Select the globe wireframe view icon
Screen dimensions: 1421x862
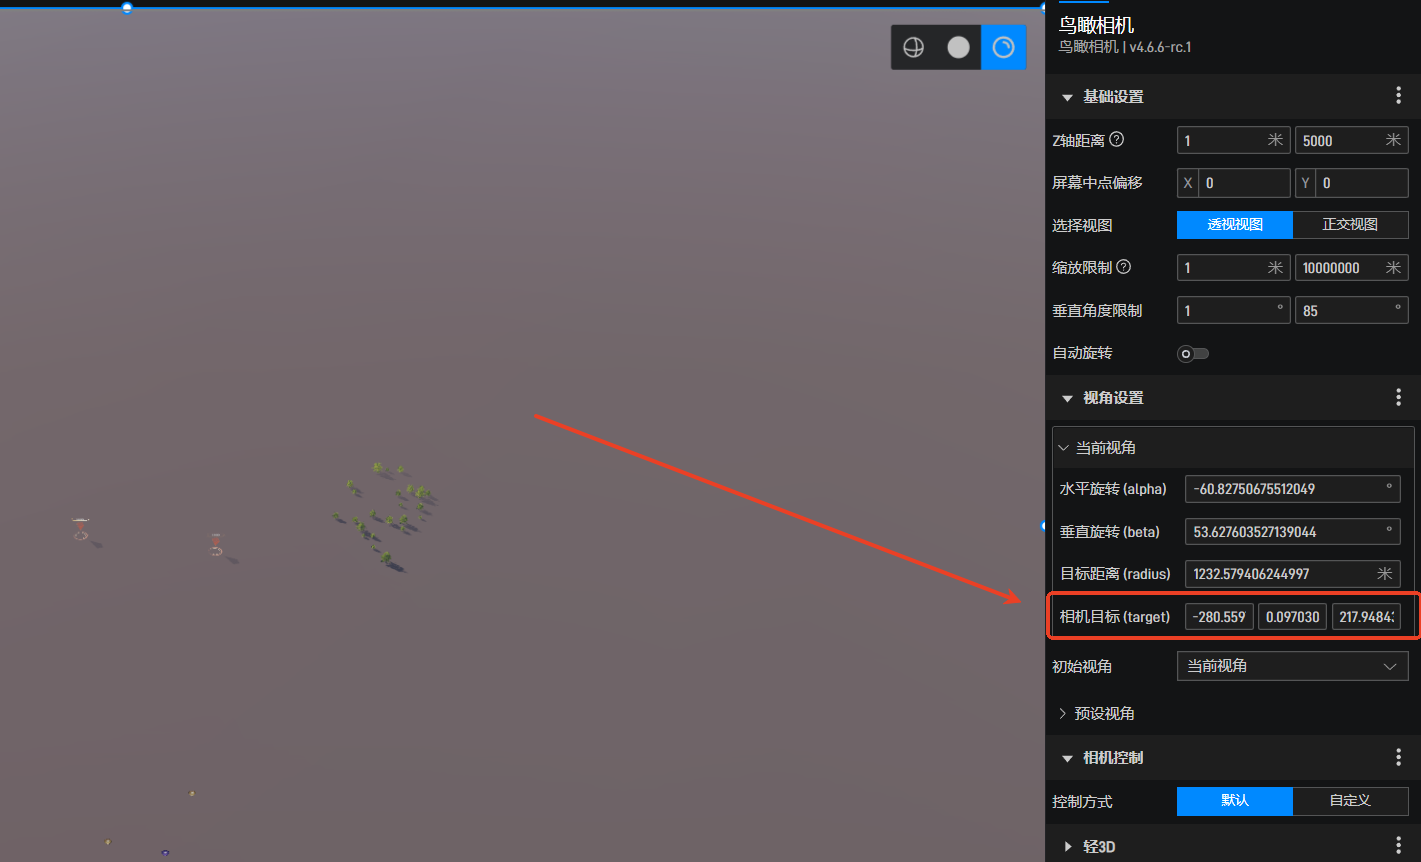click(913, 47)
